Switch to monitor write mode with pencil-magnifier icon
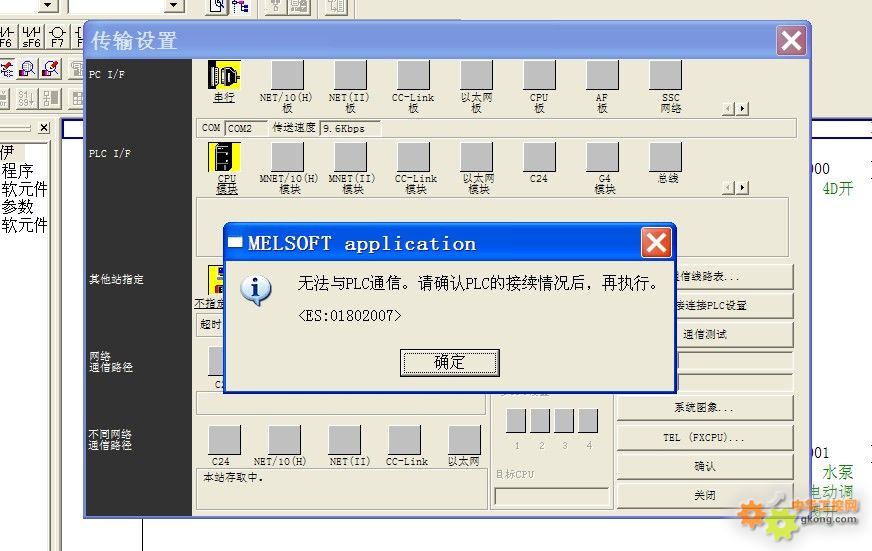This screenshot has height=551, width=872. [50, 69]
